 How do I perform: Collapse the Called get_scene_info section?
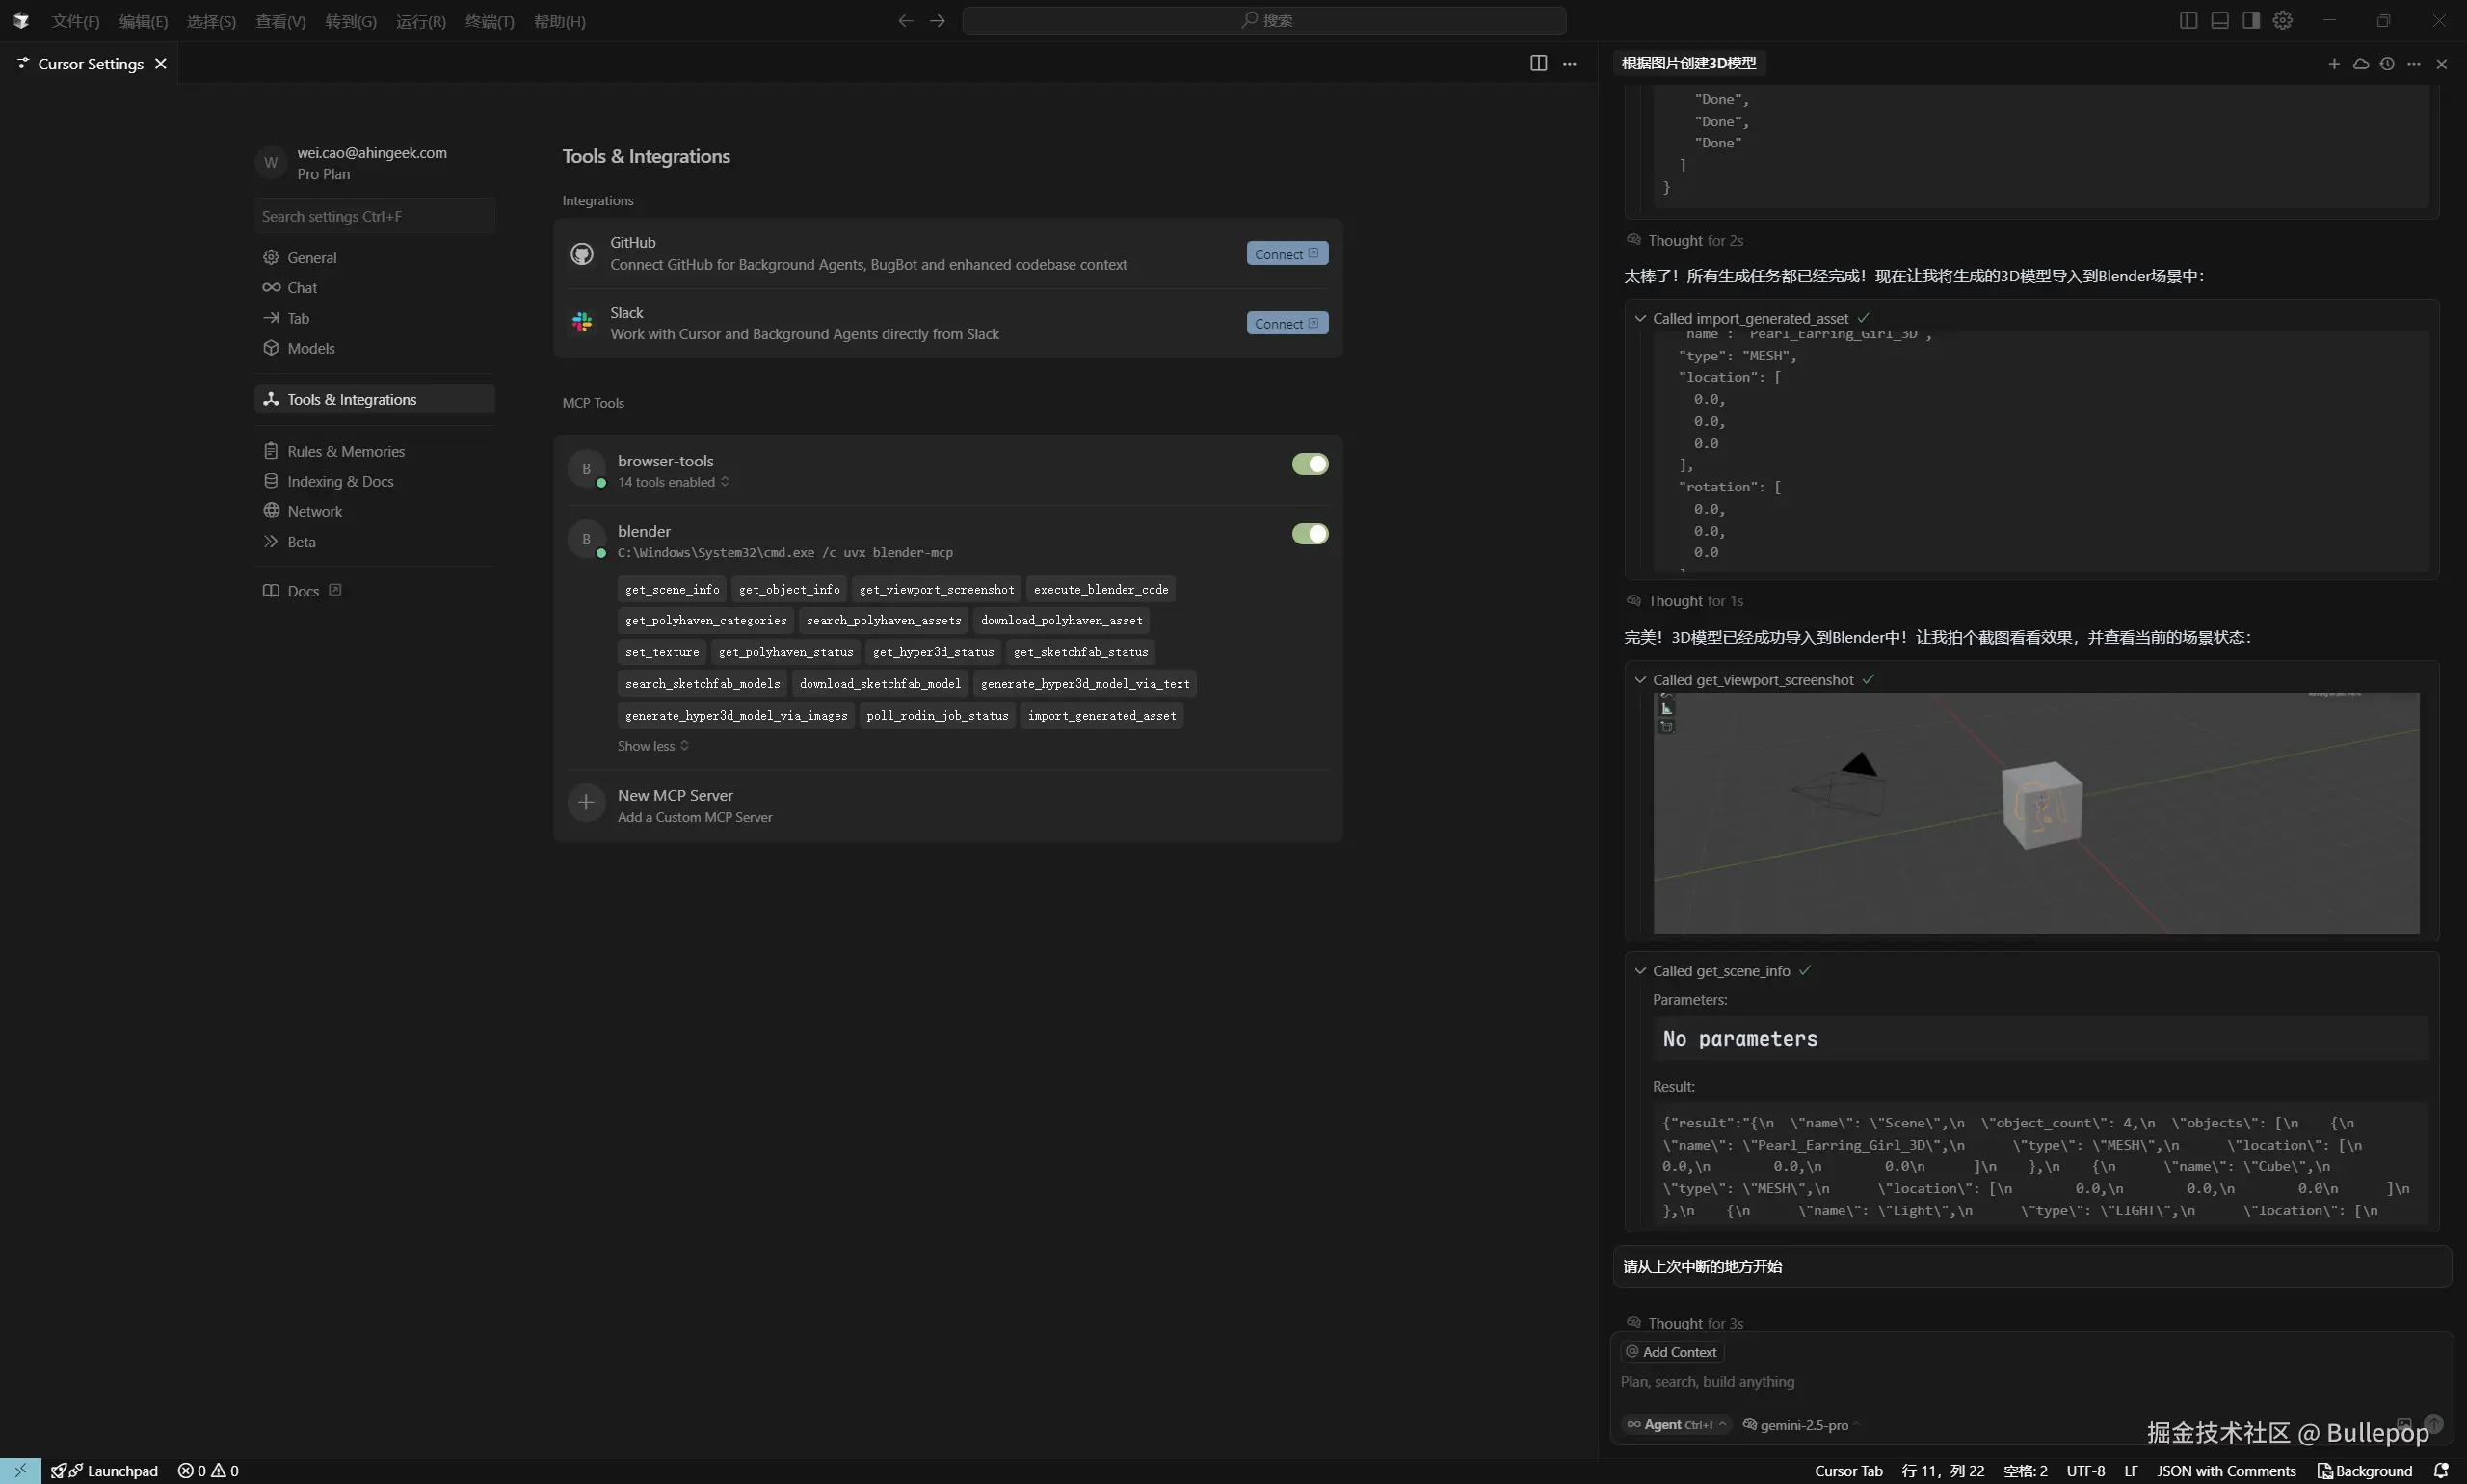[1640, 971]
